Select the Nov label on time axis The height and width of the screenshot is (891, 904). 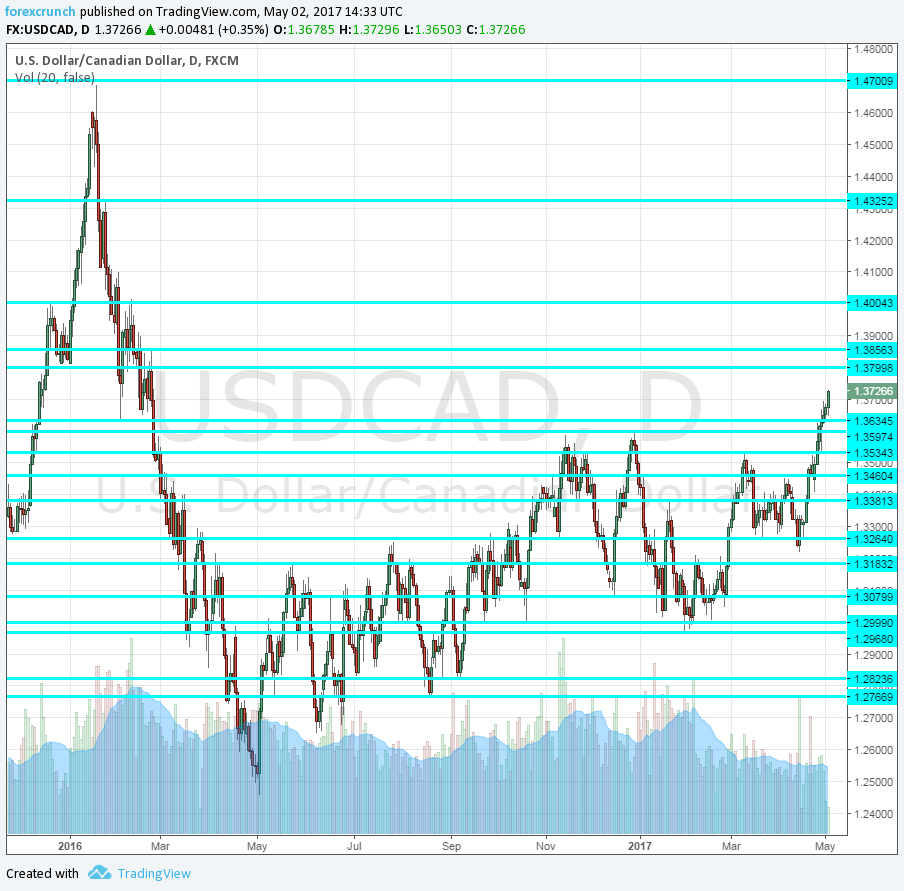point(546,845)
